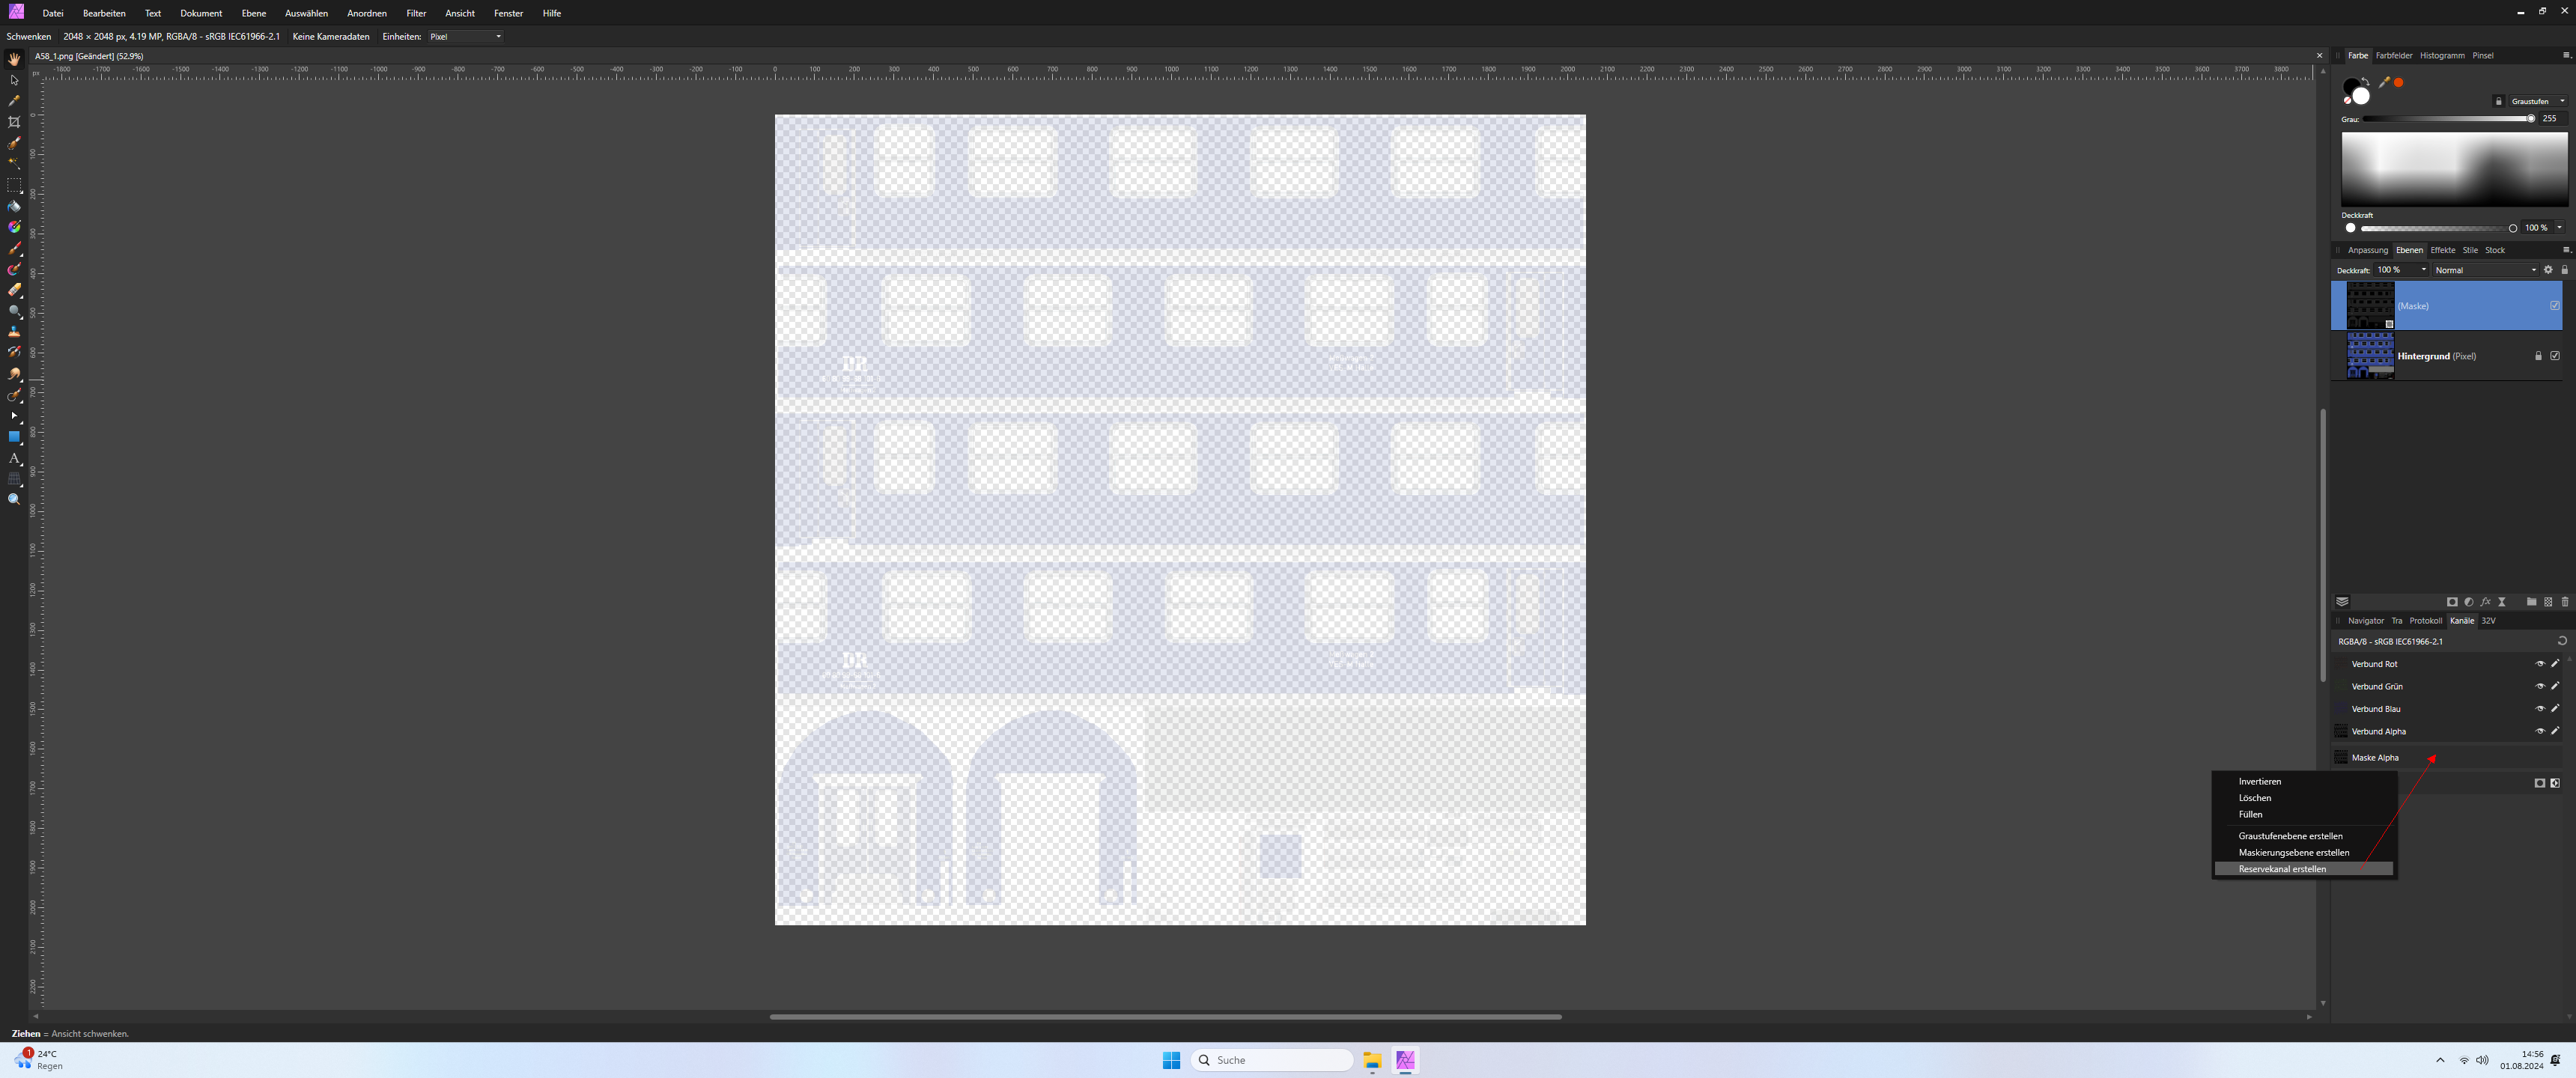Select the Erase Brush tool
Screen dimensions: 2576x1078
[14, 290]
